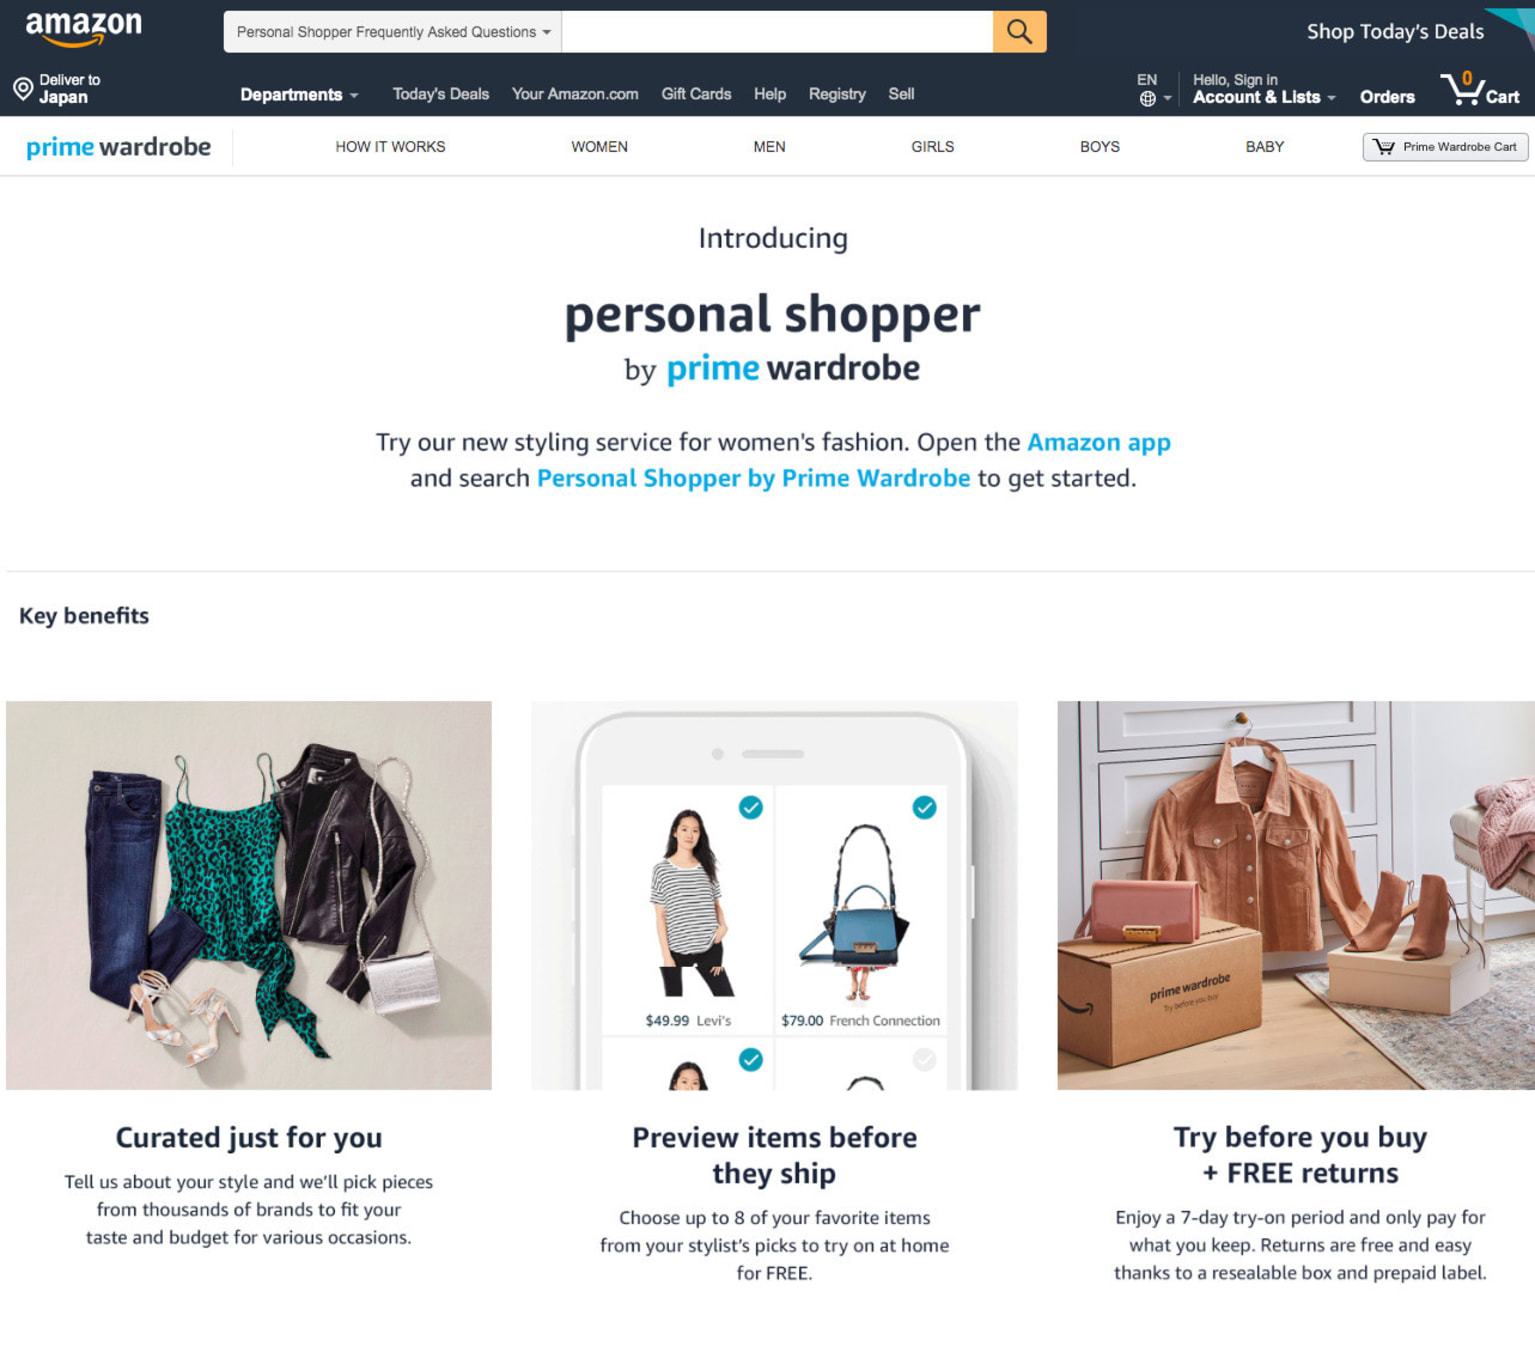Image resolution: width=1535 pixels, height=1358 pixels.
Task: Toggle the unchecked gray checkmark in the phone preview
Action: click(924, 1059)
